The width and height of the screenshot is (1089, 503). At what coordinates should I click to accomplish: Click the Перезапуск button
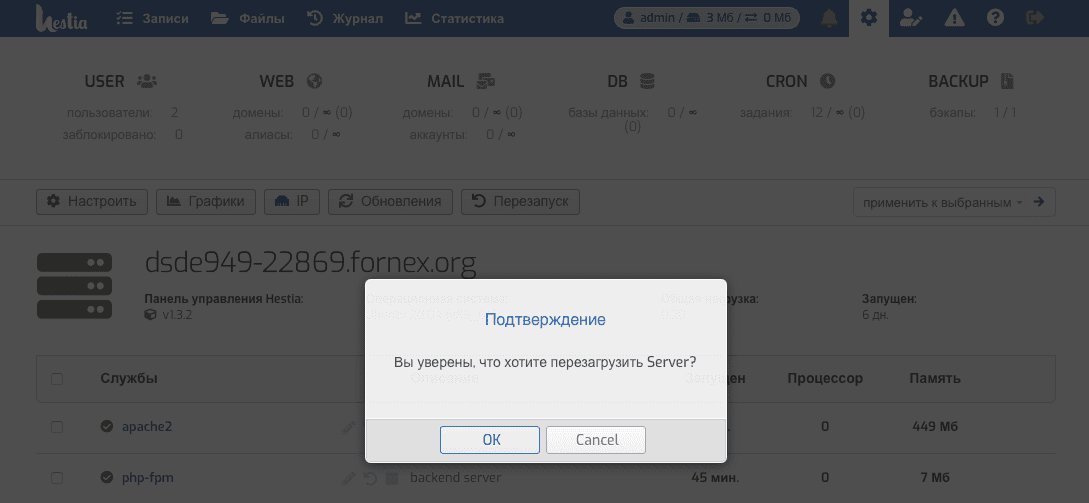pos(520,201)
